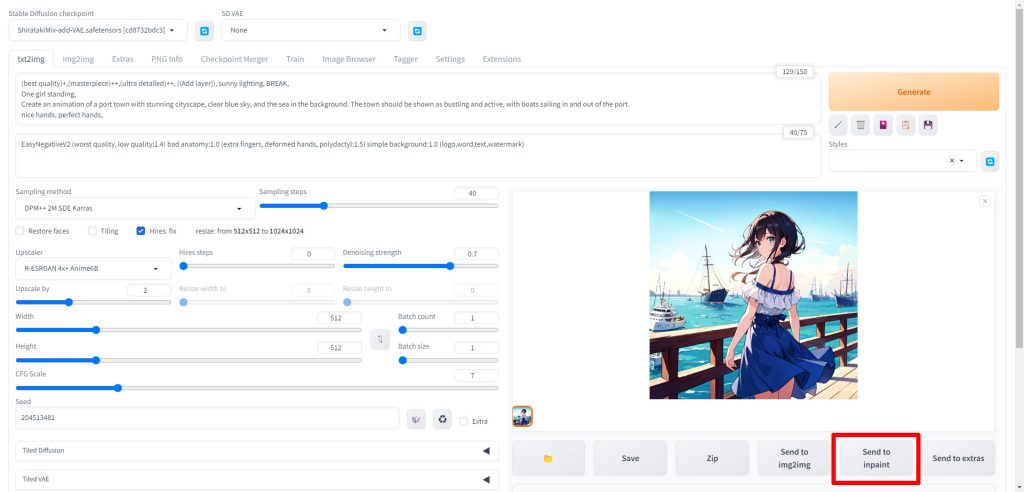Adjust the CFG Scale slider
Image resolution: width=1024 pixels, height=492 pixels.
257,387
